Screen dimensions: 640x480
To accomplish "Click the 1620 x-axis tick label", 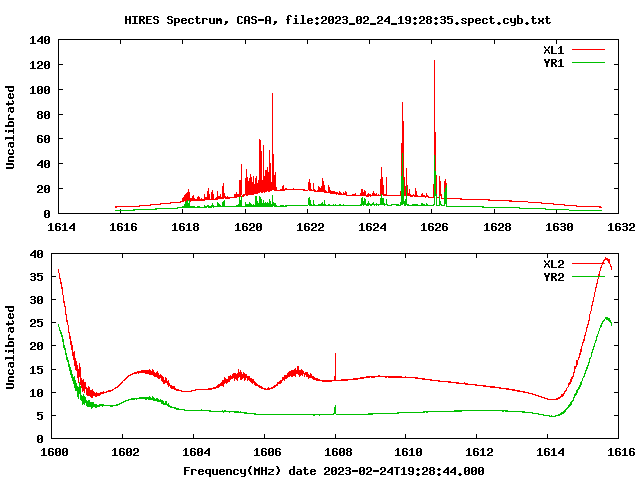I will coord(248,227).
